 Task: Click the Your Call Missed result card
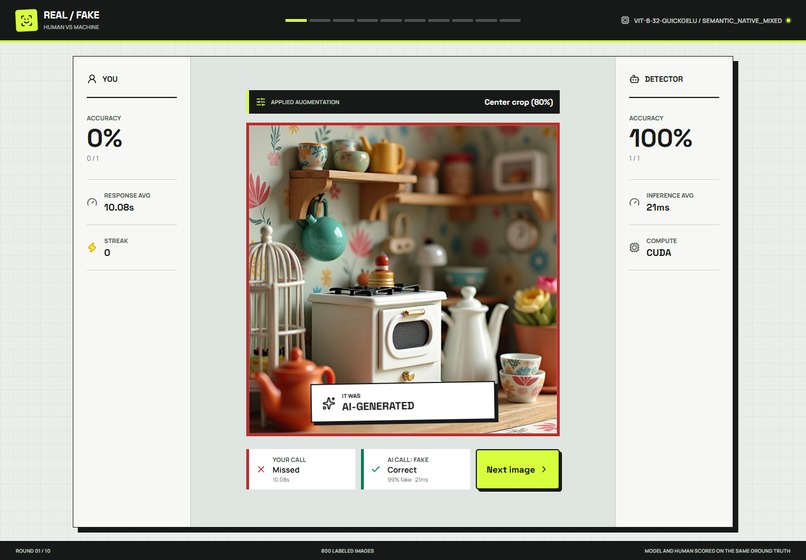click(x=301, y=469)
